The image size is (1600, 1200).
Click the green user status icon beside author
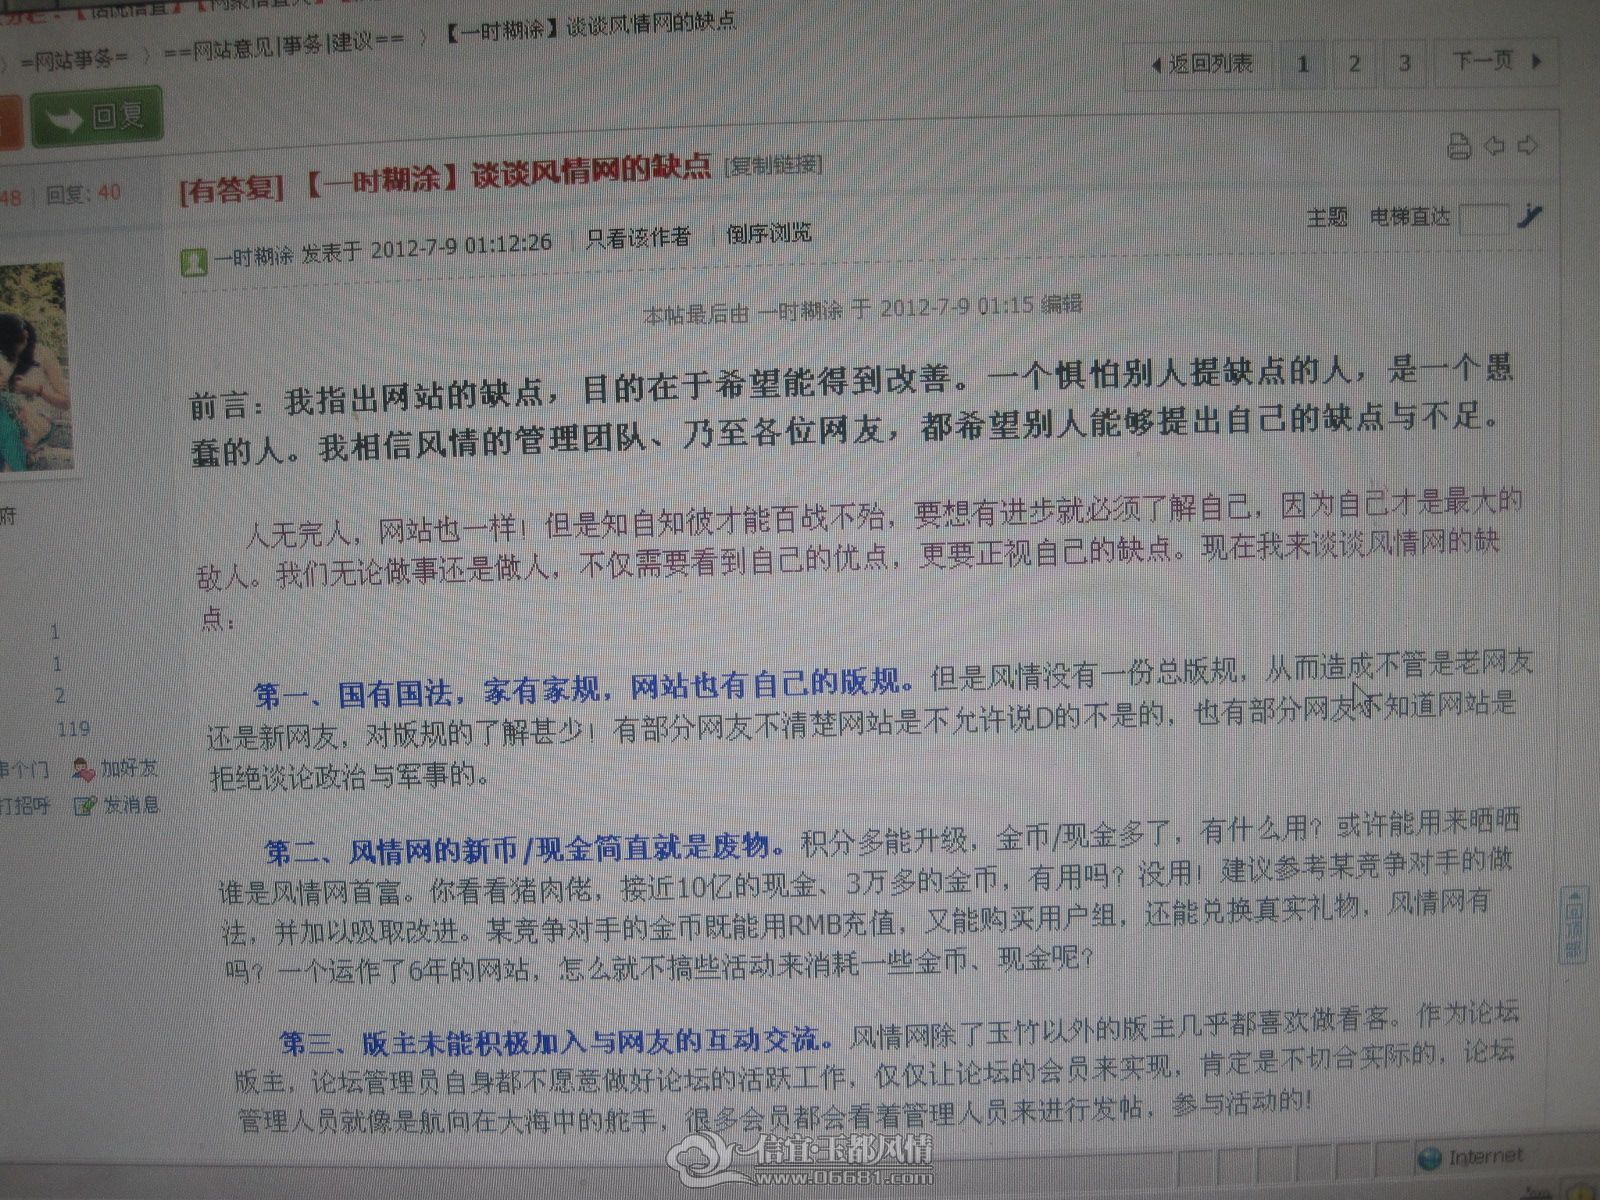pyautogui.click(x=193, y=263)
